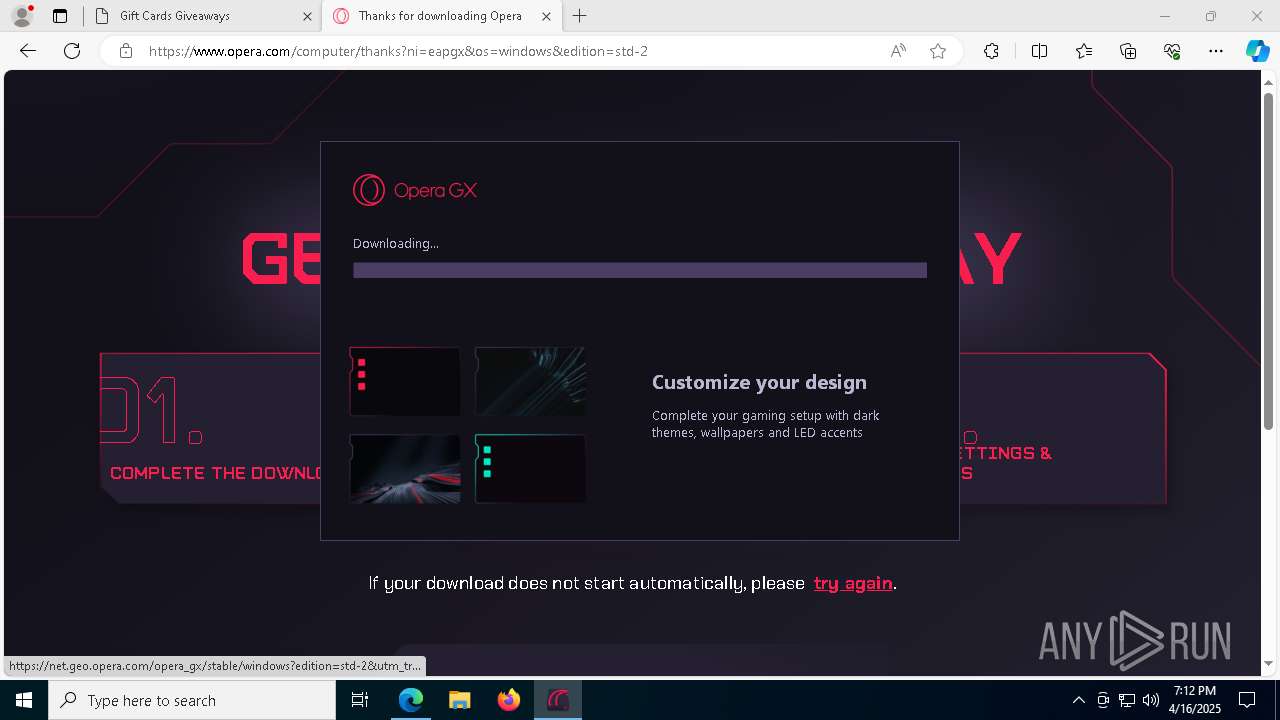1280x720 pixels.
Task: Open the Copilot sidebar icon
Action: (x=1257, y=51)
